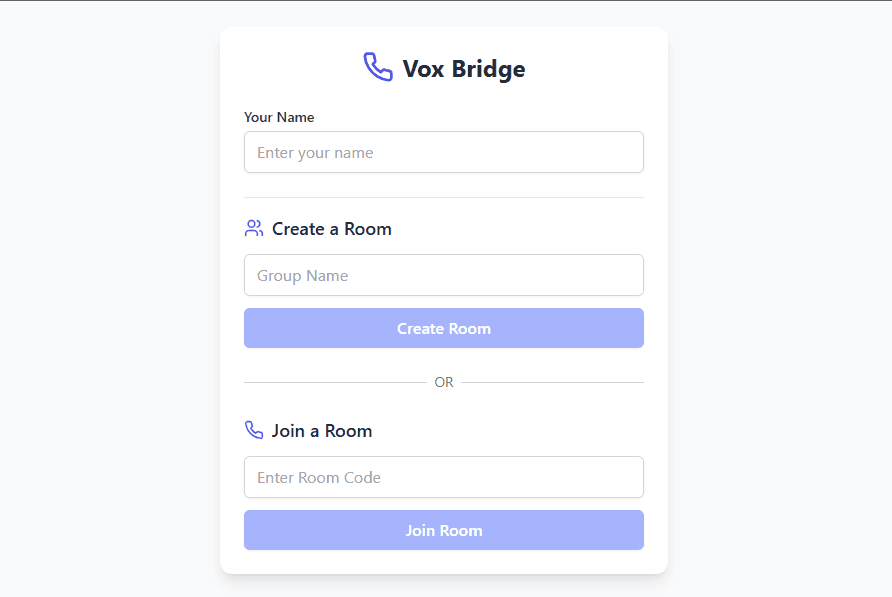Click the people icon next to Create a Room
892x597 pixels.
(x=254, y=228)
